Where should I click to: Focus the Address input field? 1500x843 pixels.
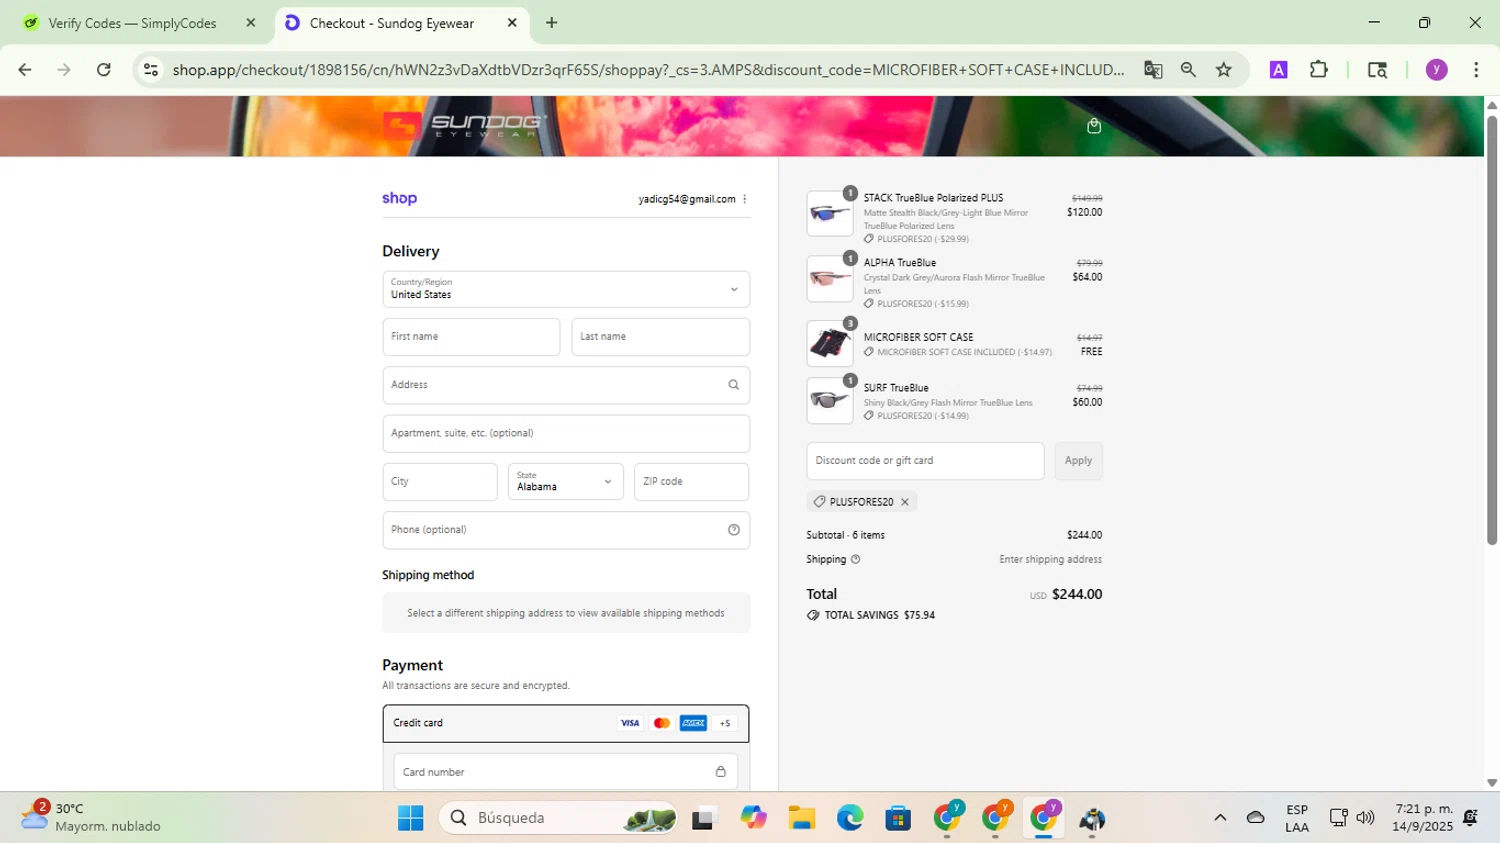(x=566, y=385)
